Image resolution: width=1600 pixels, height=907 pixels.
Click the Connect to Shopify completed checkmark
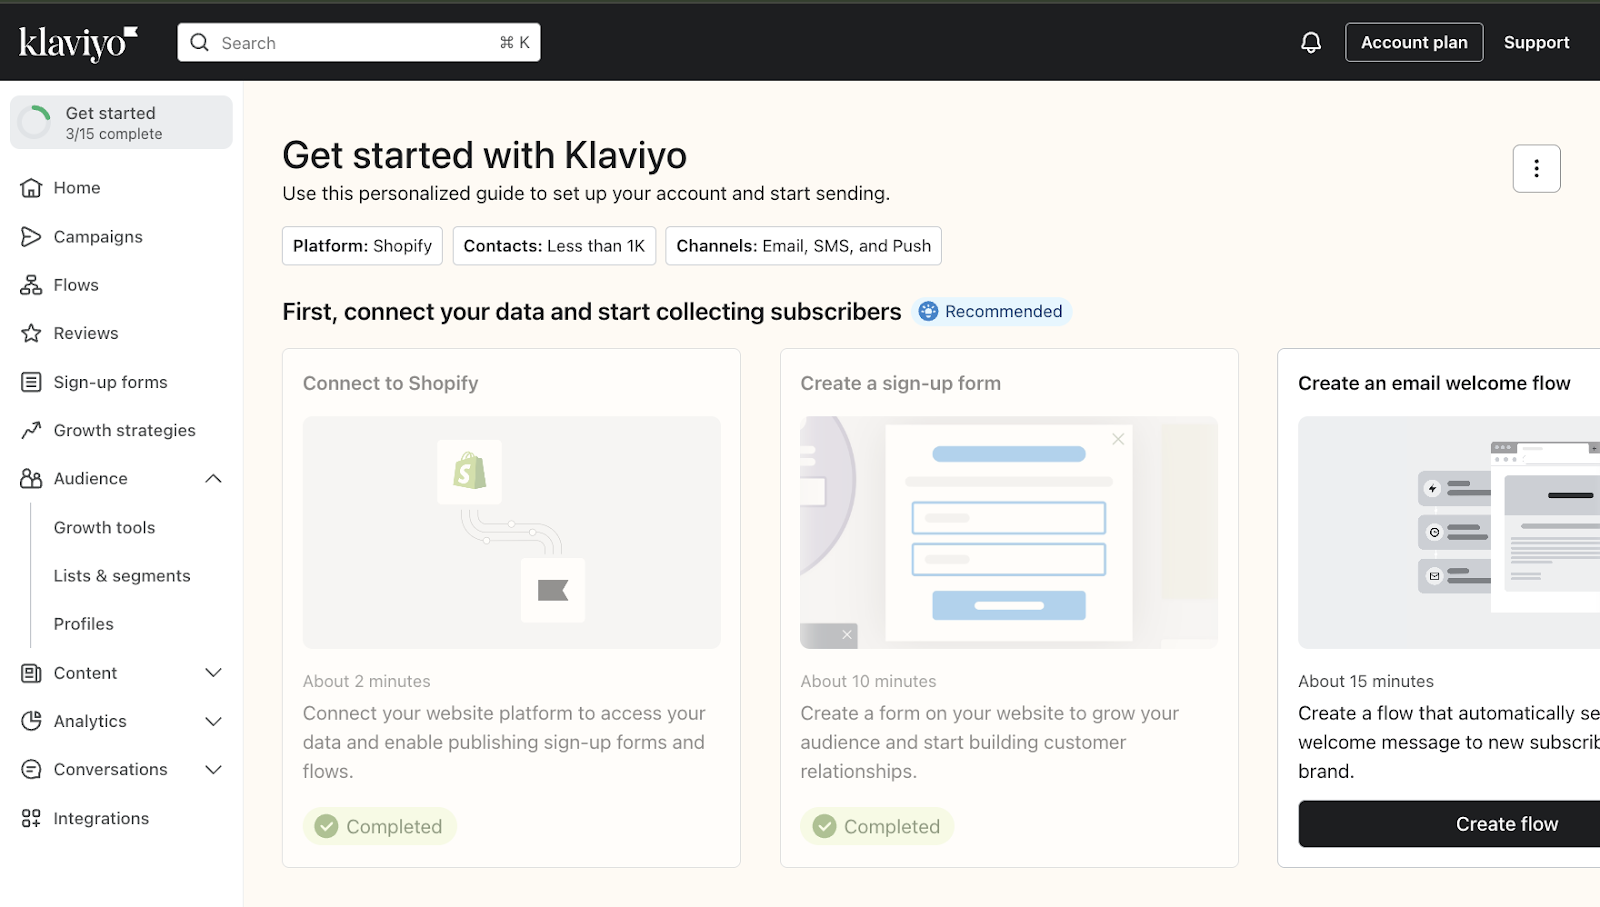[326, 826]
